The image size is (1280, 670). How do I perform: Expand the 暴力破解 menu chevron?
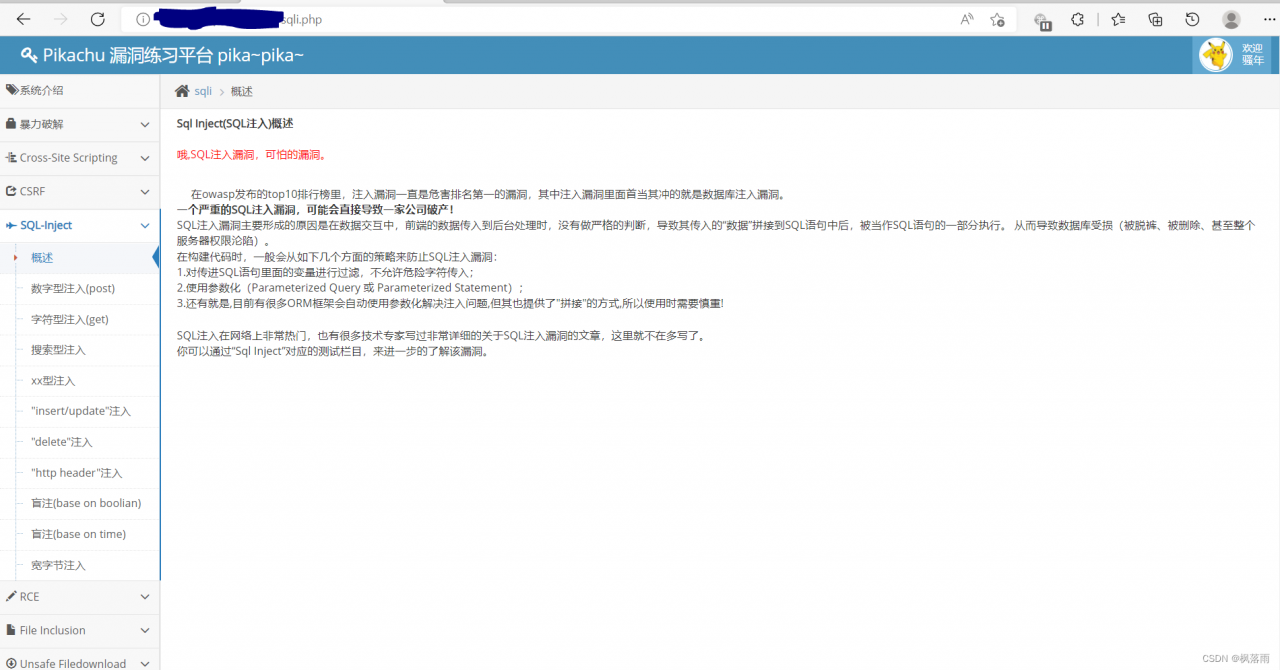pos(144,124)
